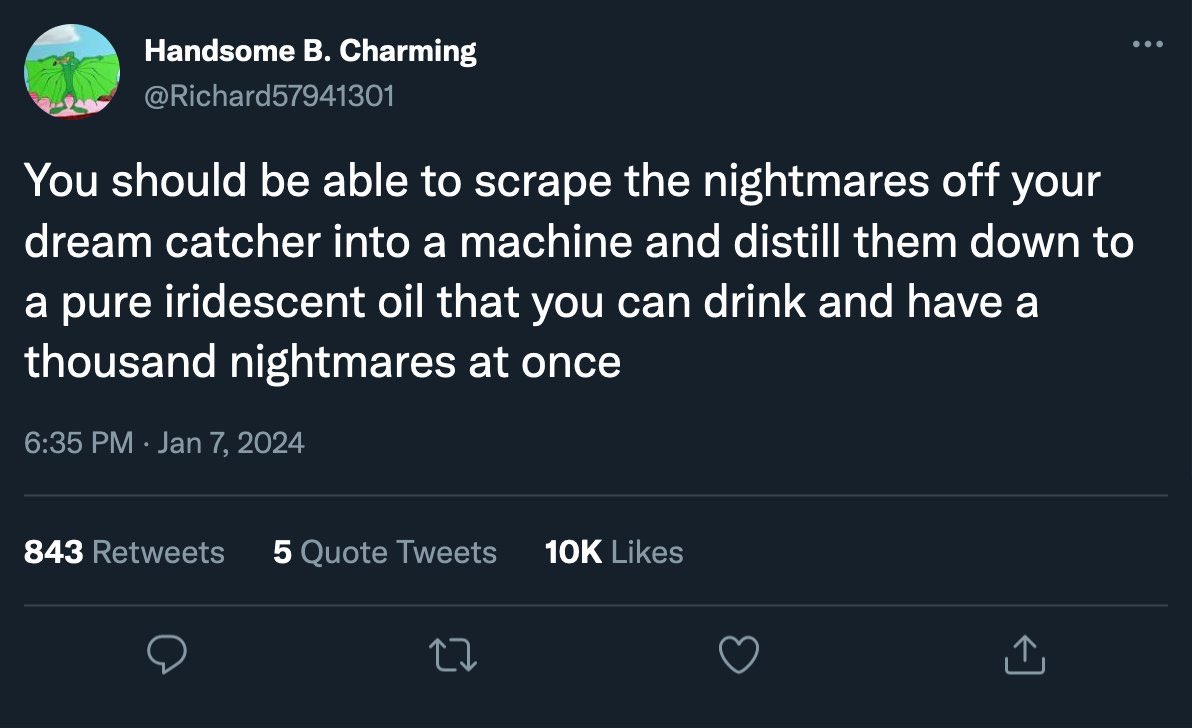The height and width of the screenshot is (728, 1192).
Task: Show the 10K Likes list
Action: (x=614, y=552)
